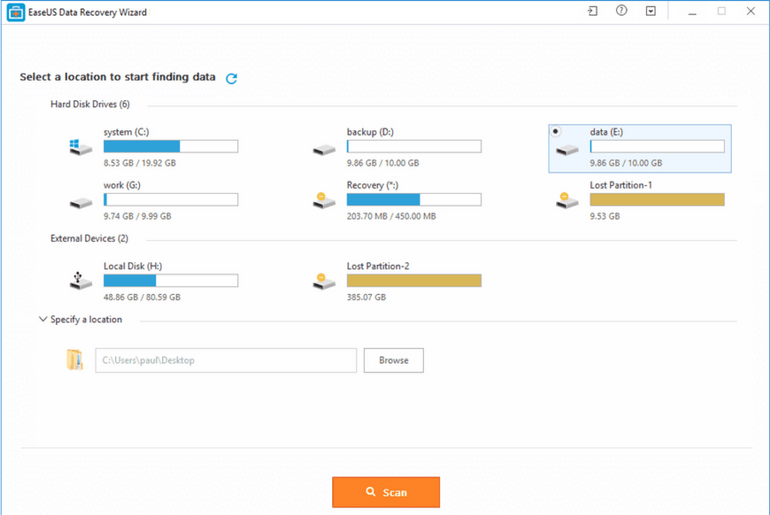Click the 385.07 GB size text
770x515 pixels.
click(366, 297)
